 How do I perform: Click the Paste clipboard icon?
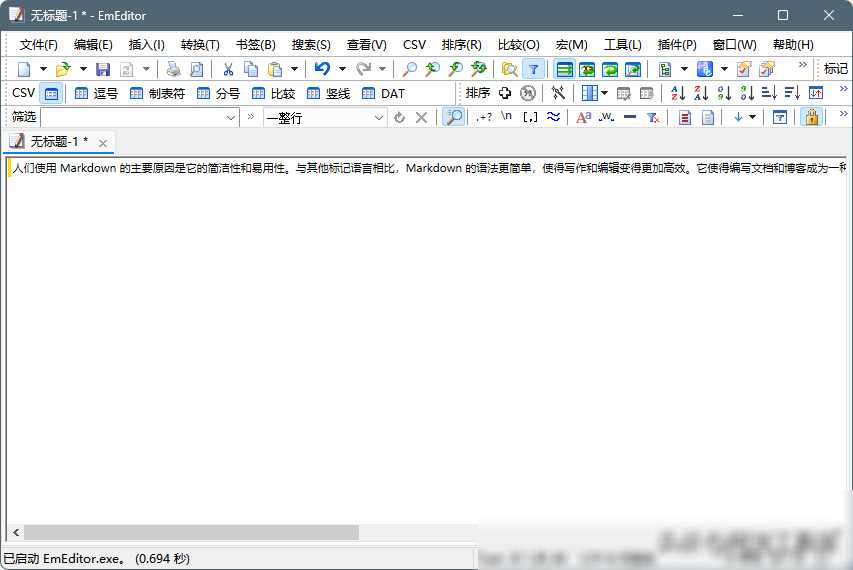(275, 69)
